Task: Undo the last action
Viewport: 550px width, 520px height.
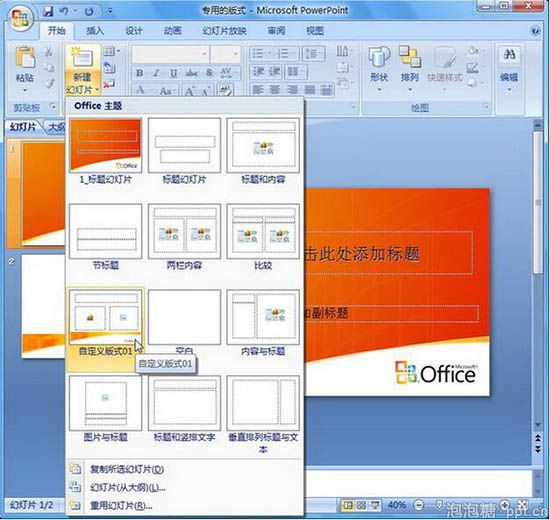Action: [x=64, y=11]
